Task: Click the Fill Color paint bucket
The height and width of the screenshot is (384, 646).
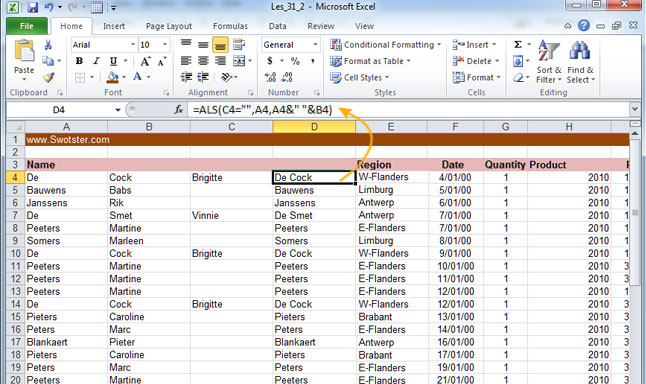Action: coord(112,77)
